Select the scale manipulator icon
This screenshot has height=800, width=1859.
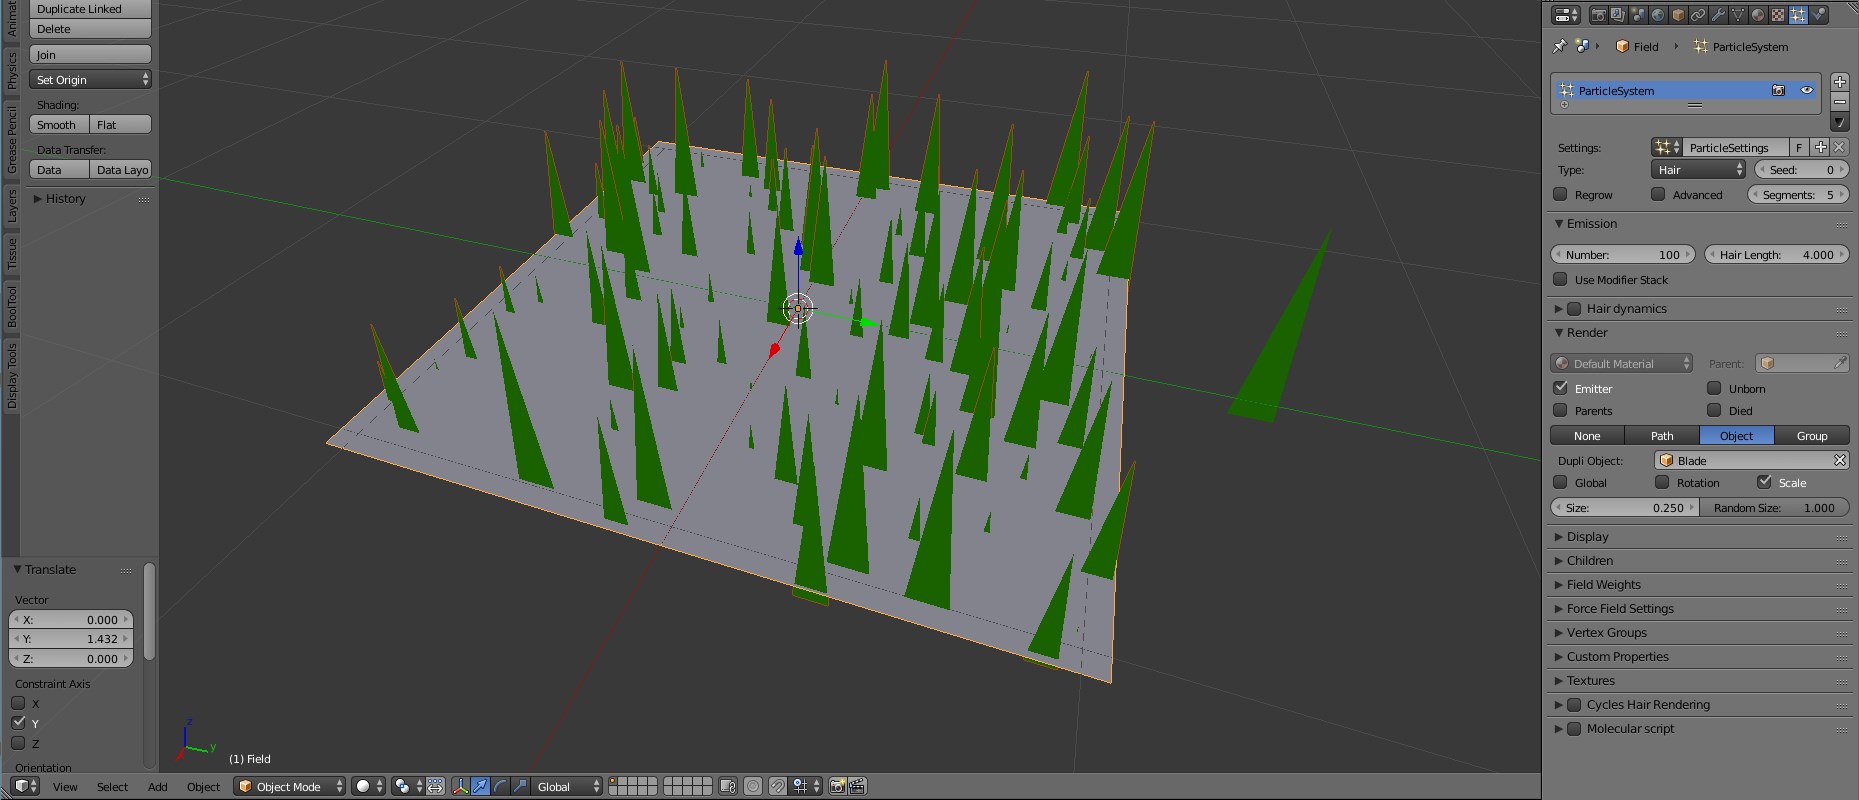tap(520, 786)
